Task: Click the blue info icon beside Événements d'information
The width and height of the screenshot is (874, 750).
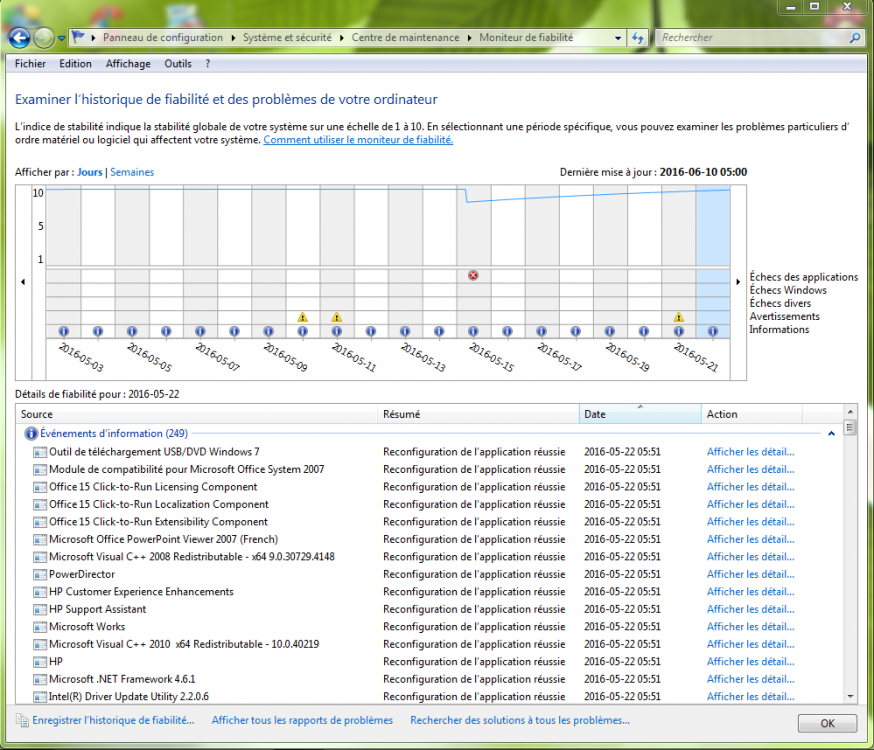Action: [31, 434]
